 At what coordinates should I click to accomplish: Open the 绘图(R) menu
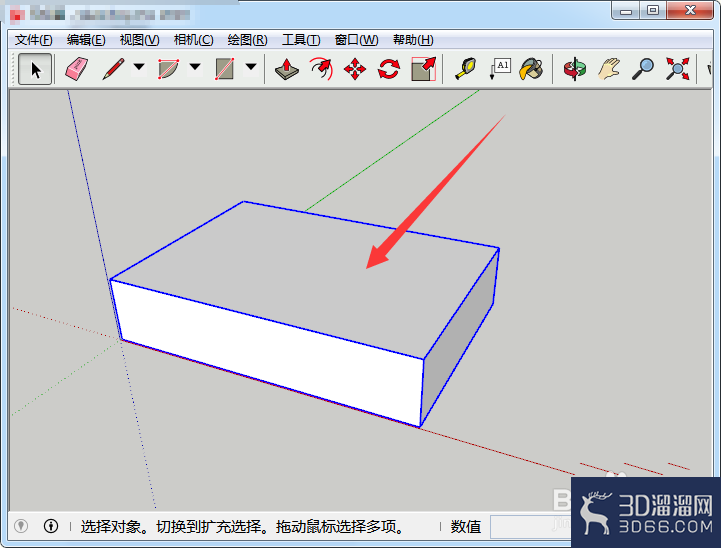[247, 40]
